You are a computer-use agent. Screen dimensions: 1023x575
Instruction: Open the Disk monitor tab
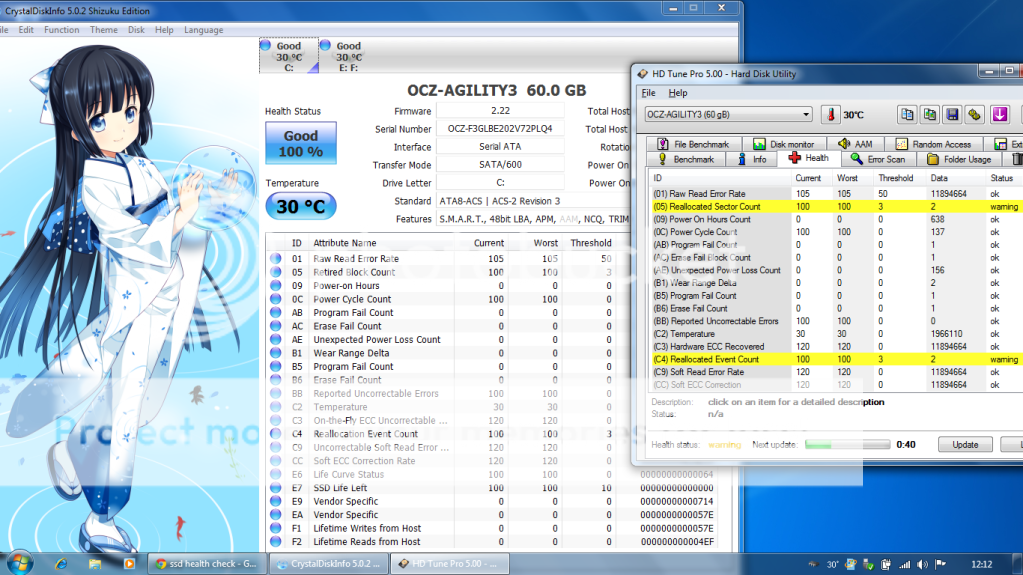coord(785,144)
